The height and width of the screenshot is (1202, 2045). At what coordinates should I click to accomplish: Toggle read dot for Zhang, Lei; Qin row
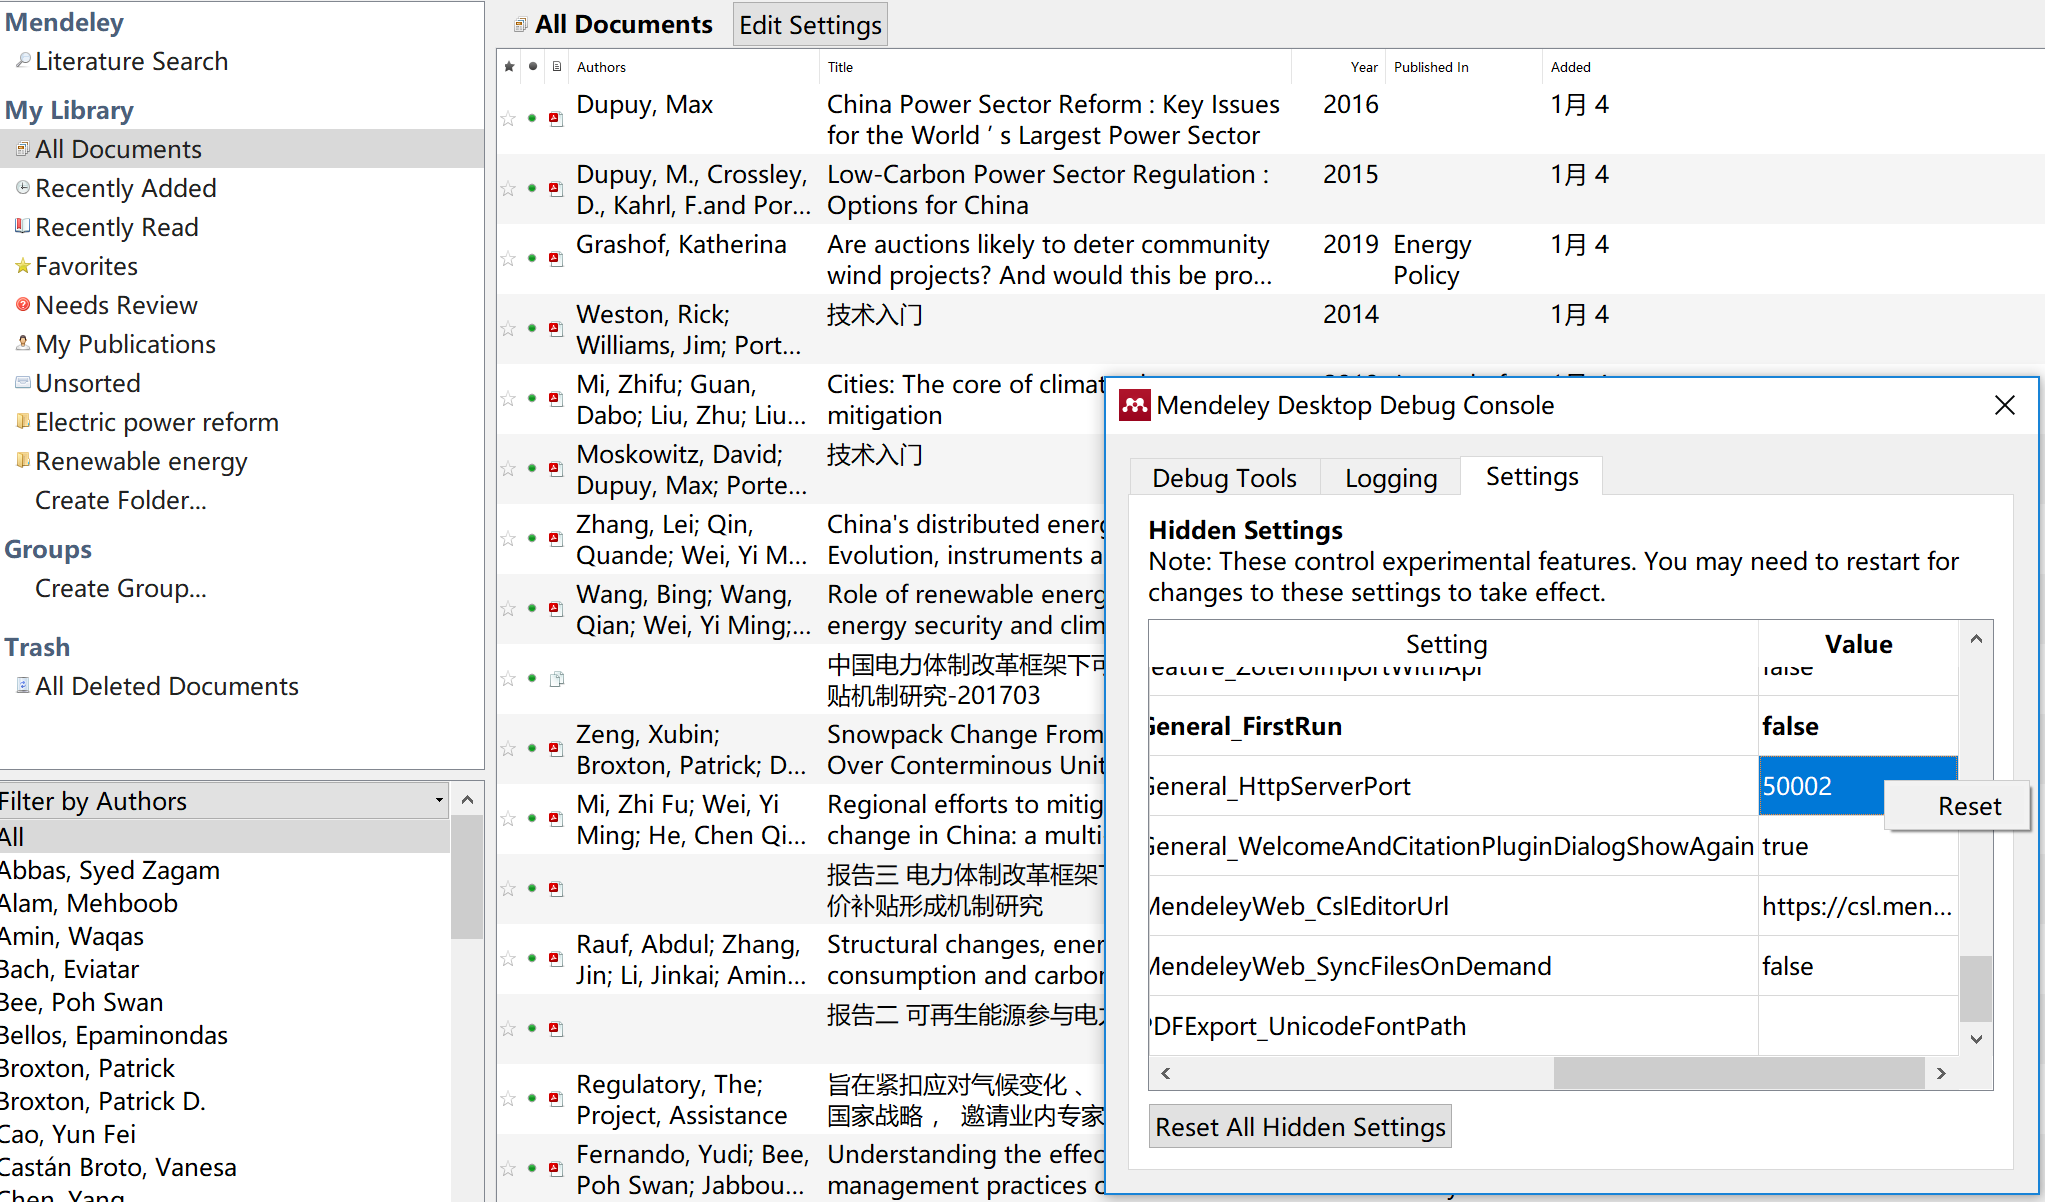(x=532, y=539)
